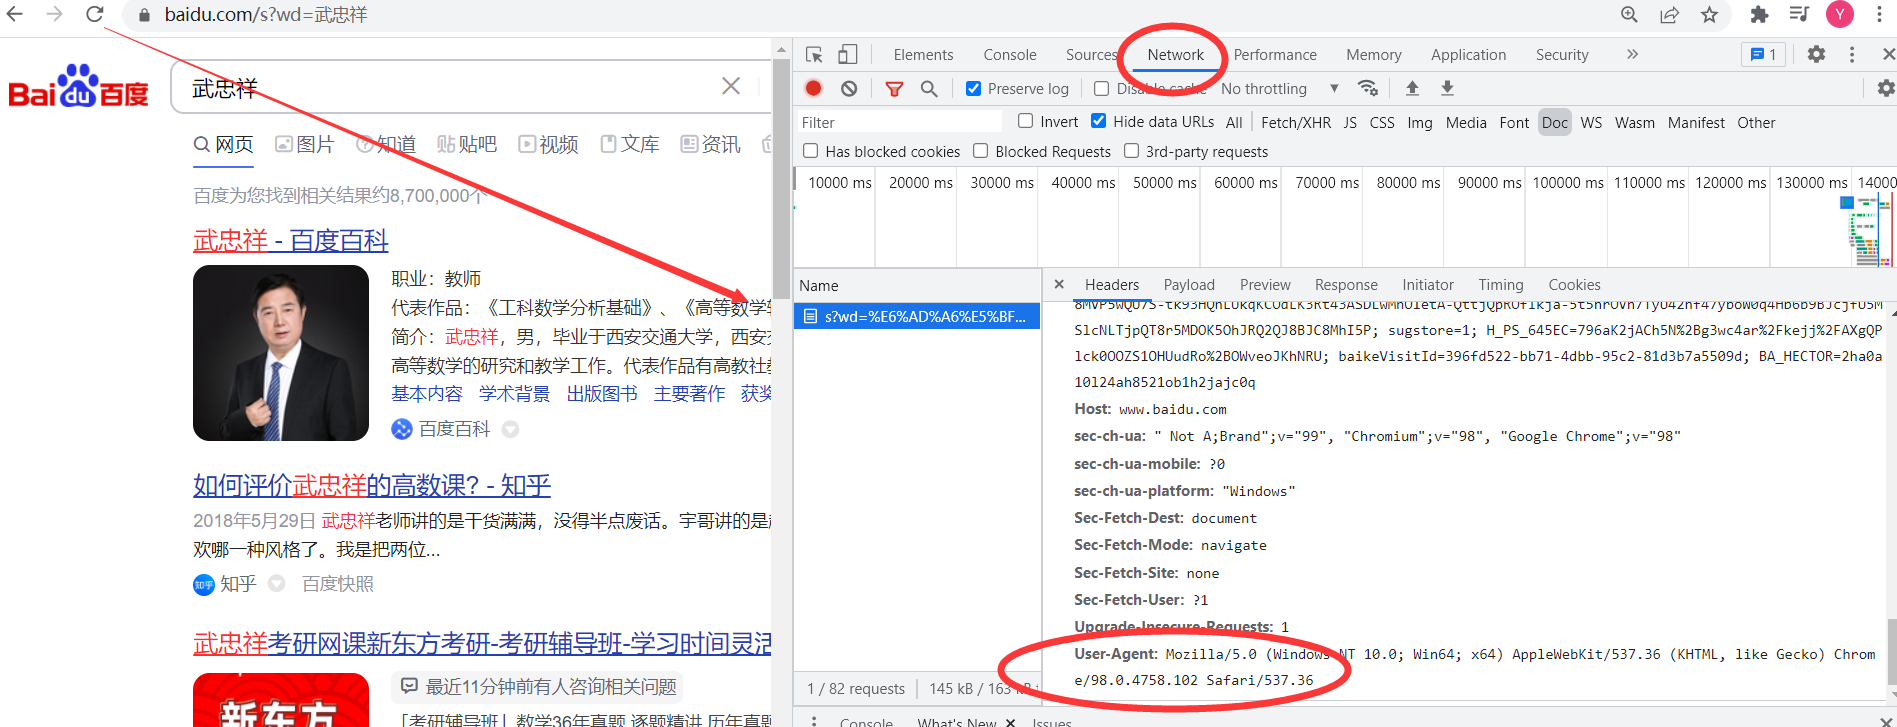Reload the page with refresh icon
The image size is (1897, 727).
pyautogui.click(x=95, y=14)
